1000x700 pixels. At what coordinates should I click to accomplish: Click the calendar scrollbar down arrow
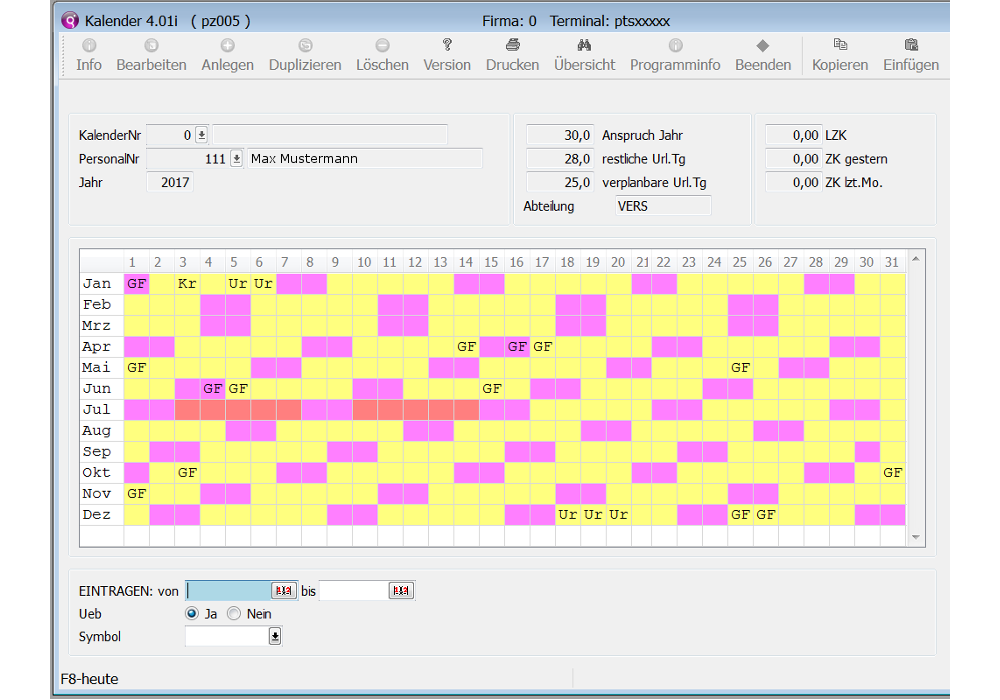917,537
